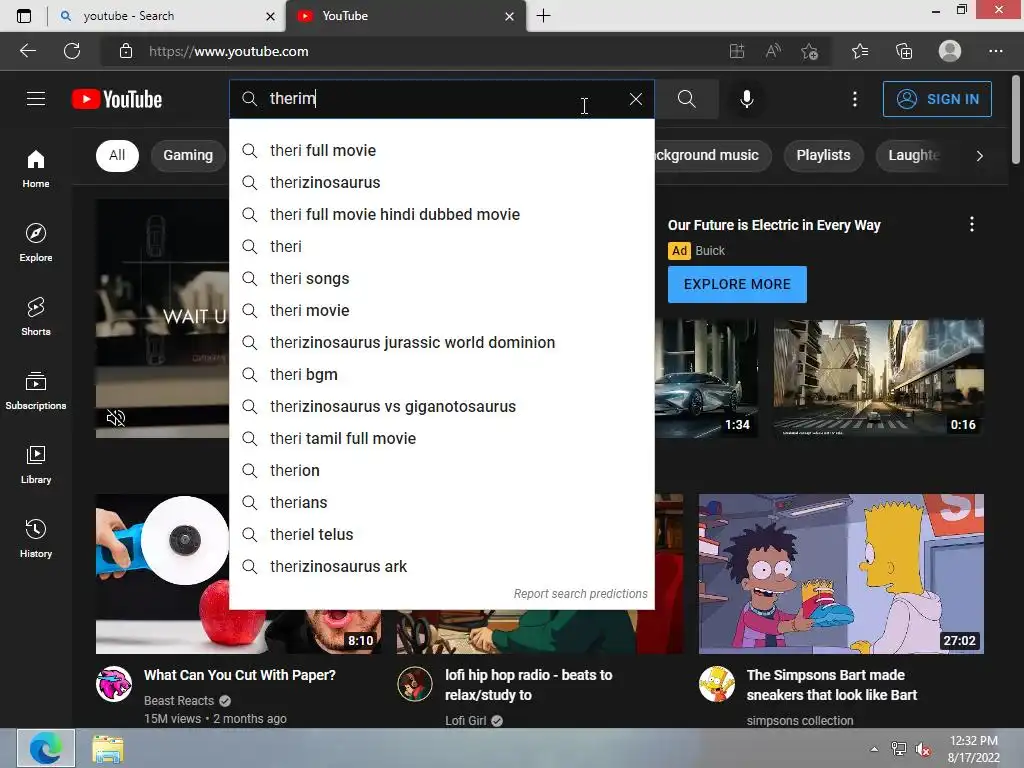This screenshot has height=768, width=1024.
Task: Choose suggestion 'theri bgm'
Action: [x=441, y=375]
